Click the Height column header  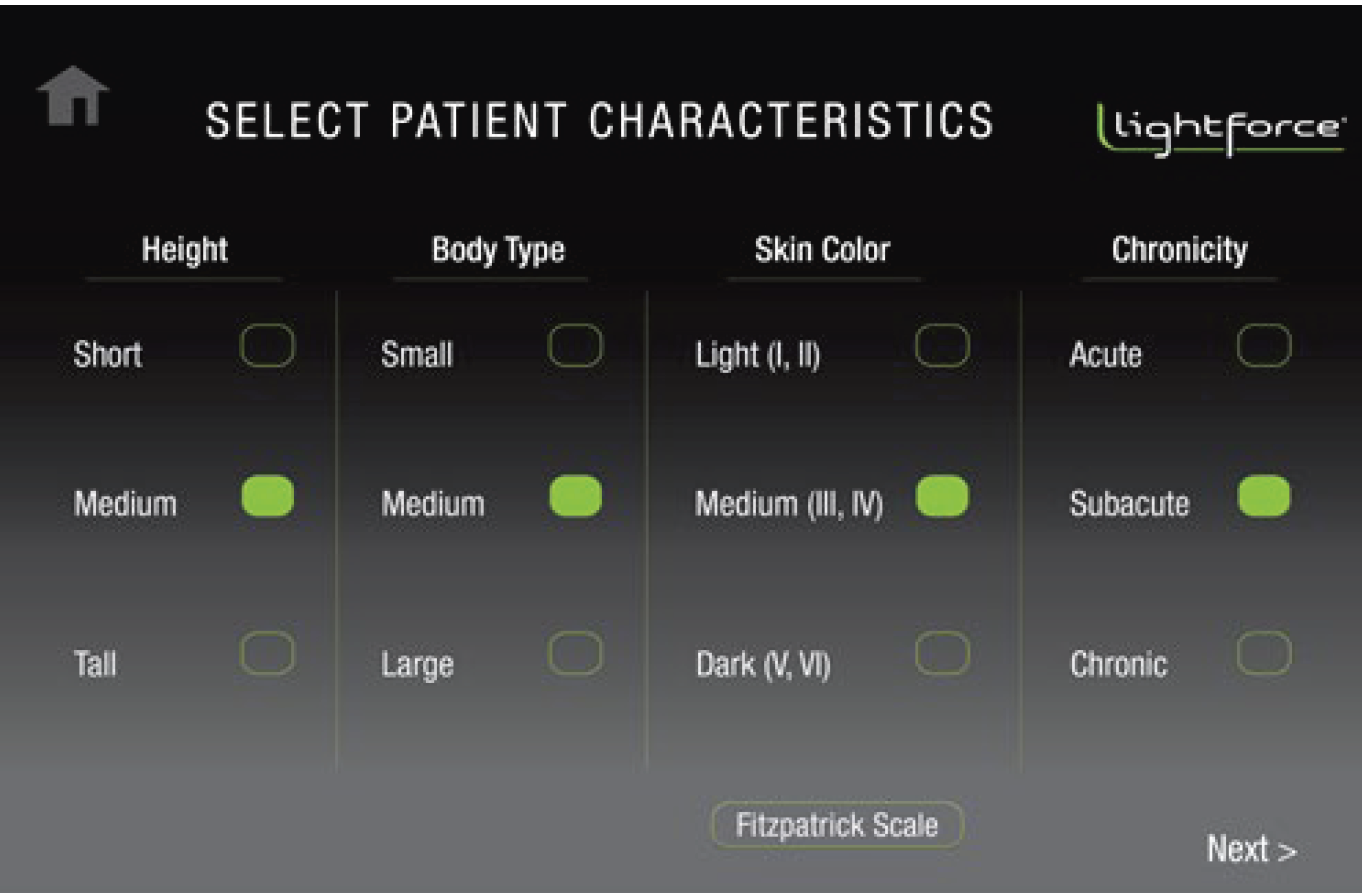coord(185,250)
